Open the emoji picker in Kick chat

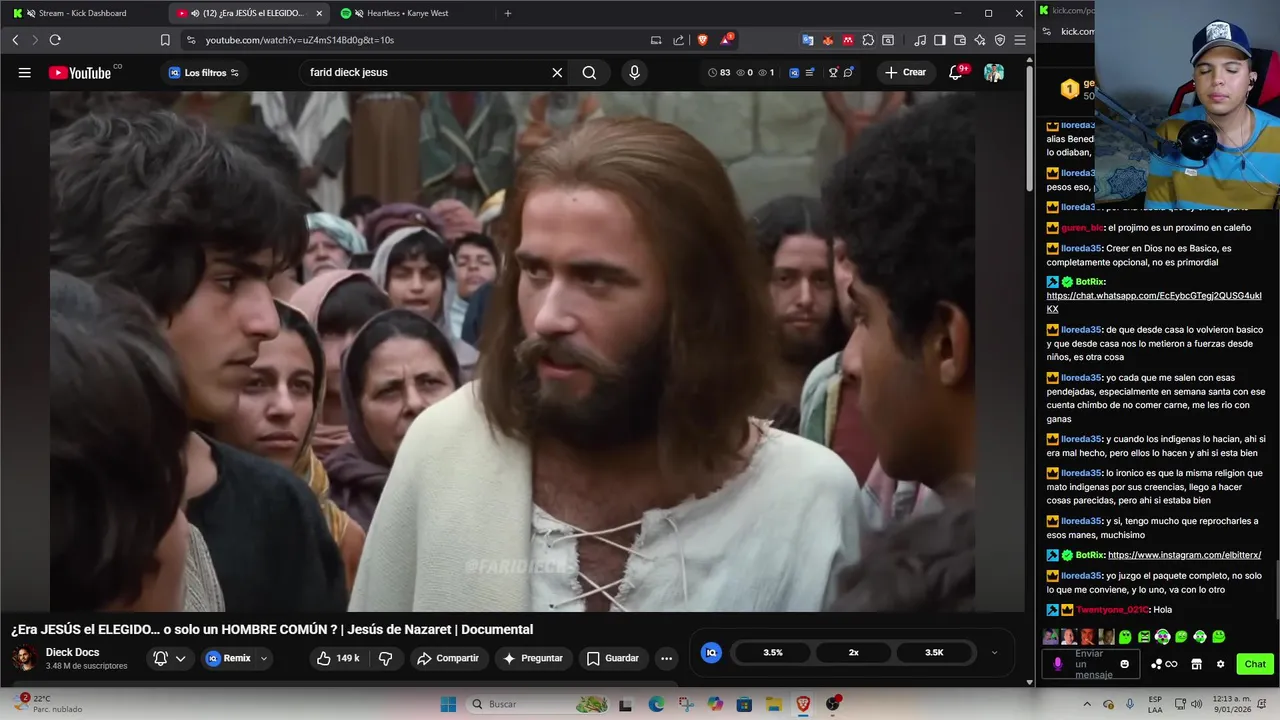click(x=1125, y=664)
